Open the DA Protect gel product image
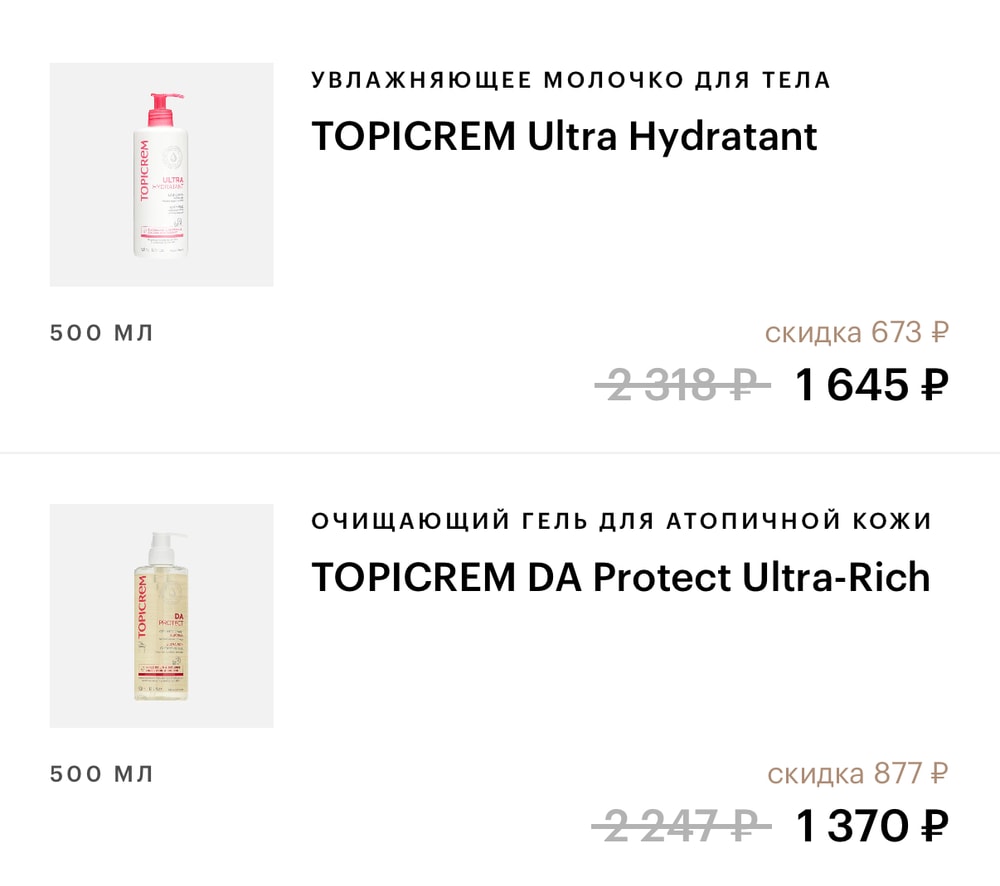 tap(161, 616)
